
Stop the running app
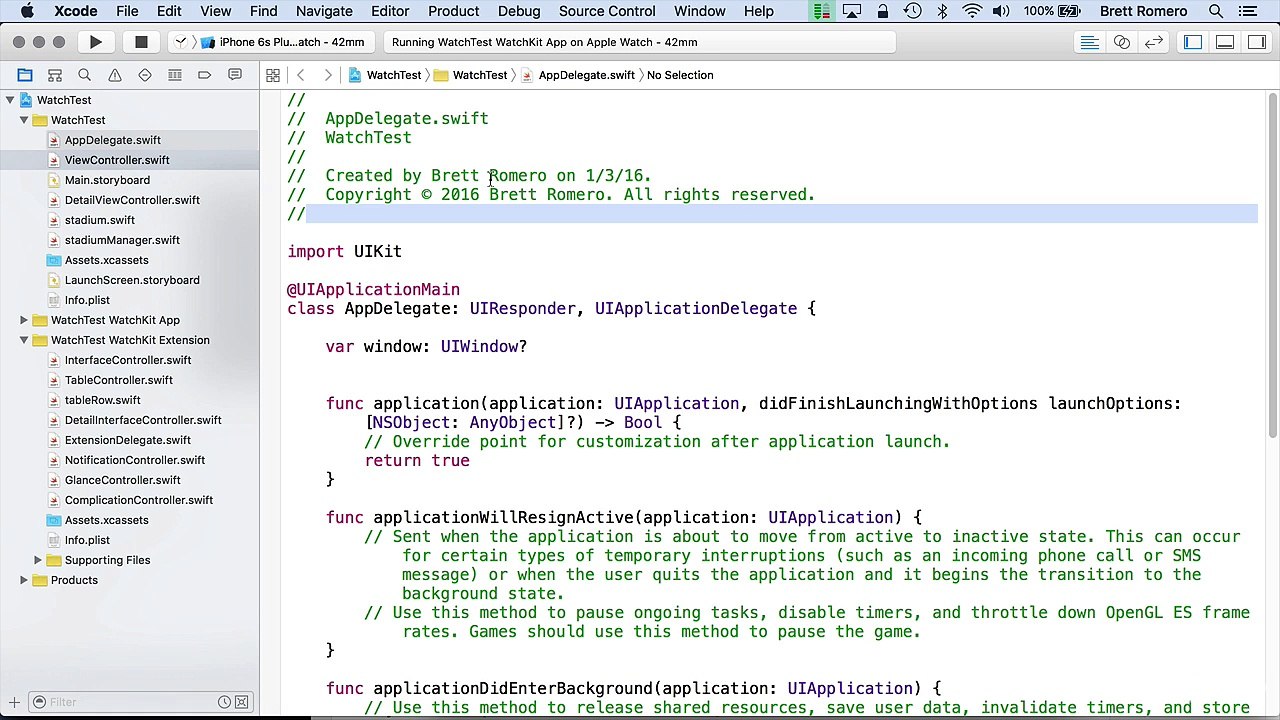141,42
